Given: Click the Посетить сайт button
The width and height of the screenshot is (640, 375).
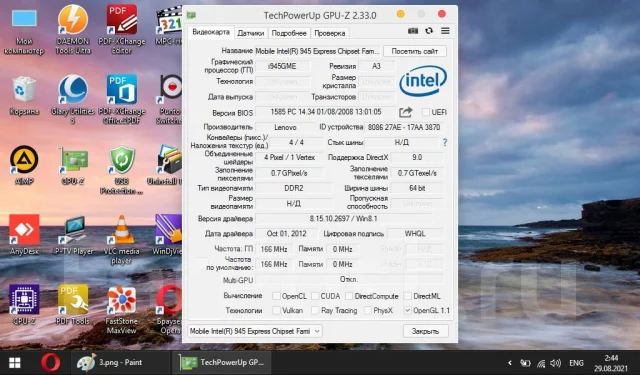Looking at the screenshot, I should tap(415, 51).
